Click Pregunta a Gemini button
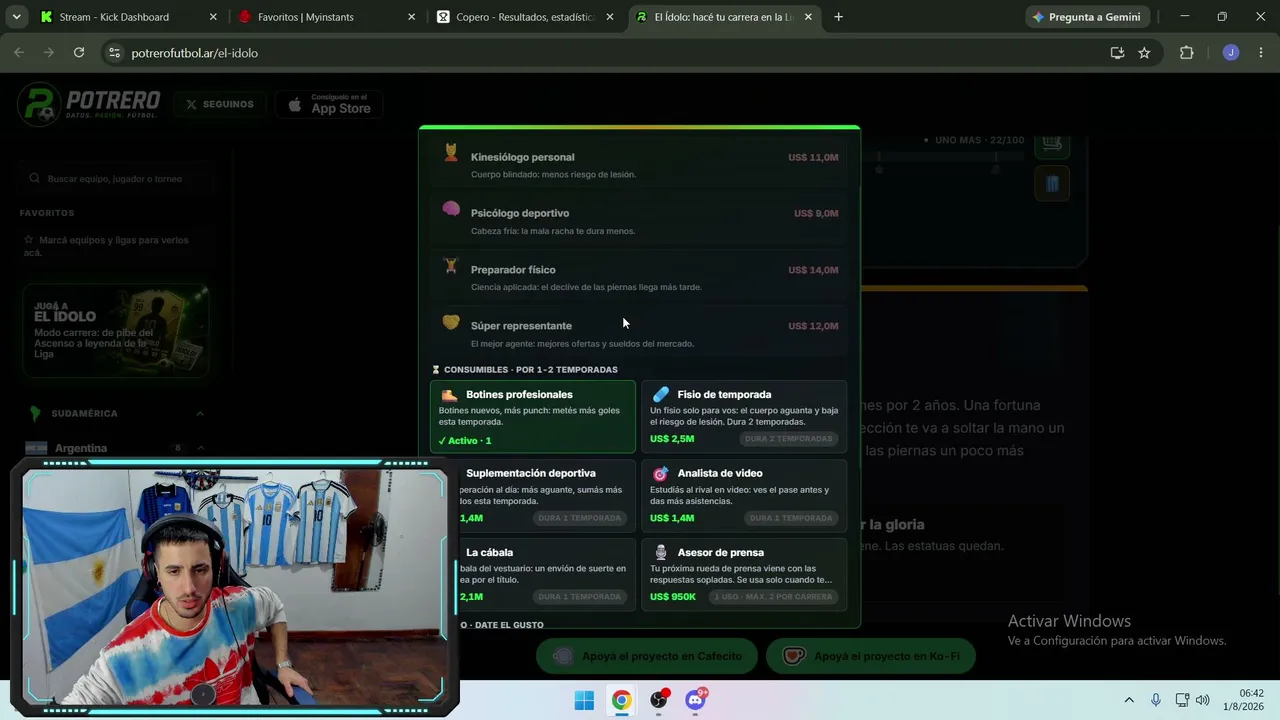Image resolution: width=1280 pixels, height=720 pixels. coord(1087,17)
